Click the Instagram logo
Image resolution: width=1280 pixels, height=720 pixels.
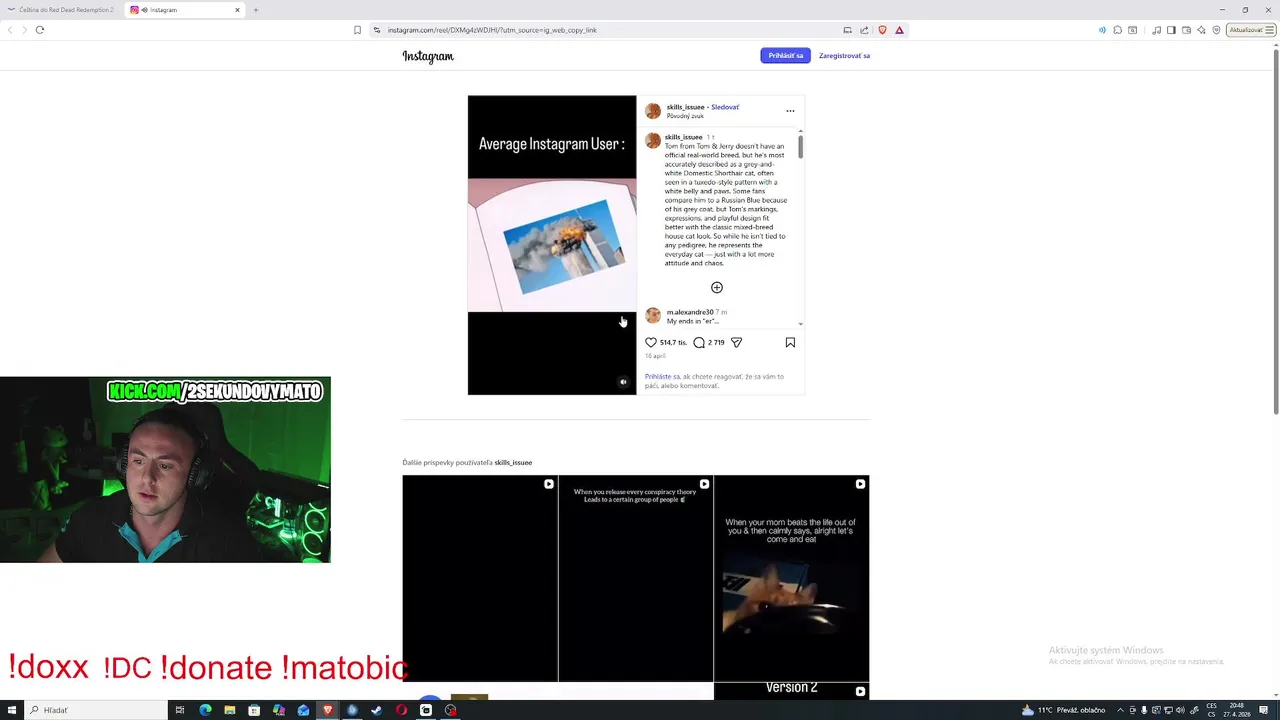coord(428,56)
